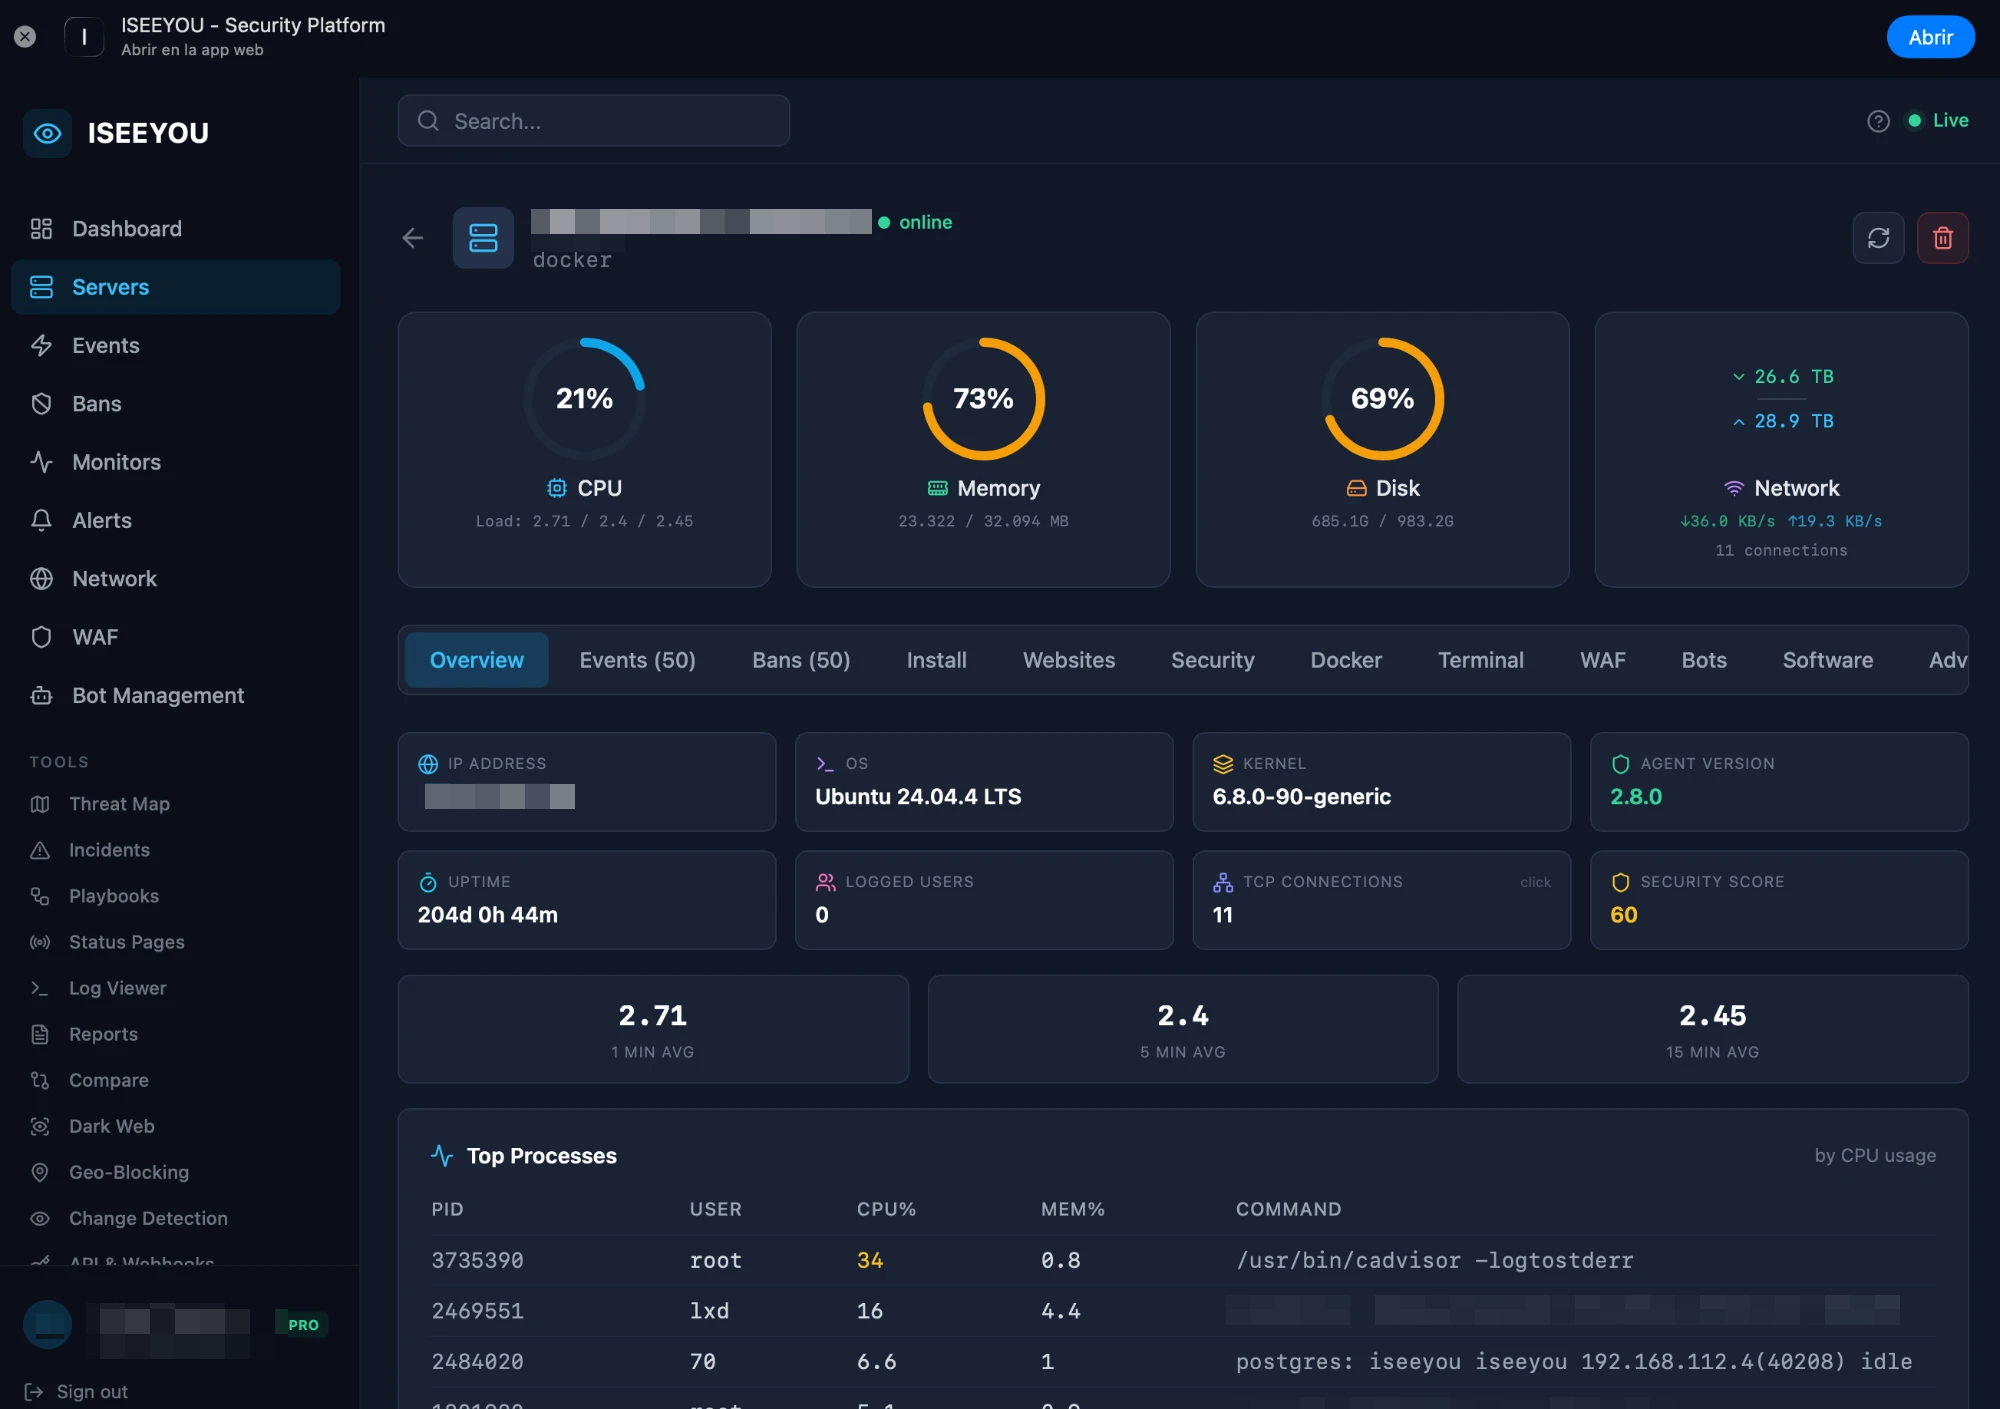Close the web app banner with X

coord(25,37)
